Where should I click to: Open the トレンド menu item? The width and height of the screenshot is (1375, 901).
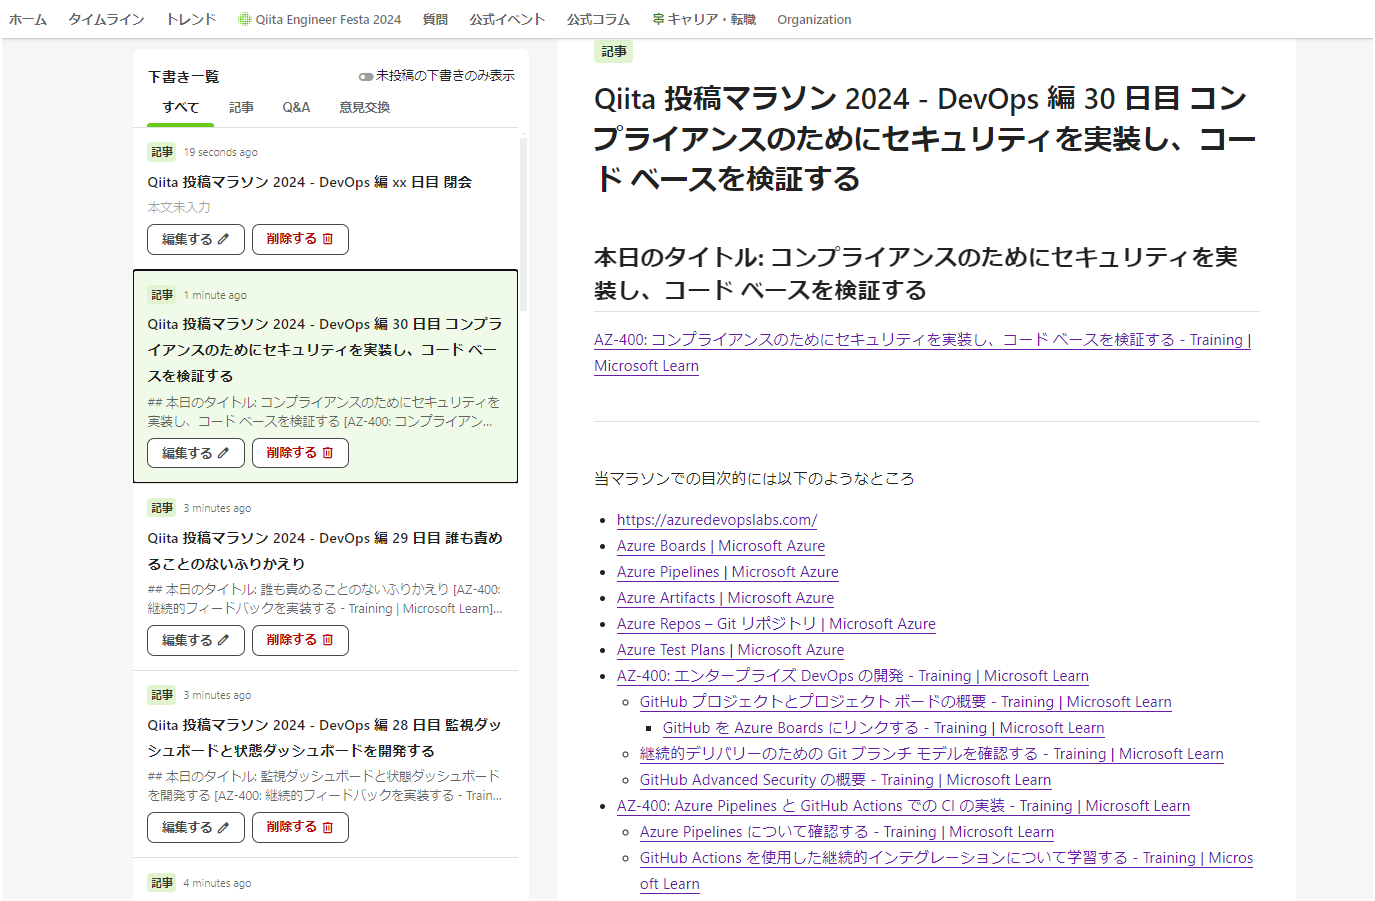click(x=191, y=19)
